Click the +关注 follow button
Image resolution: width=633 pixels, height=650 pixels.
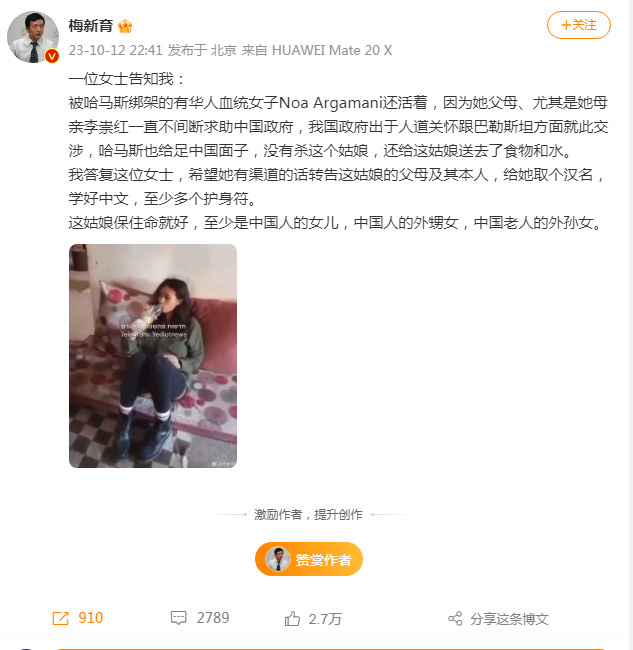click(579, 25)
